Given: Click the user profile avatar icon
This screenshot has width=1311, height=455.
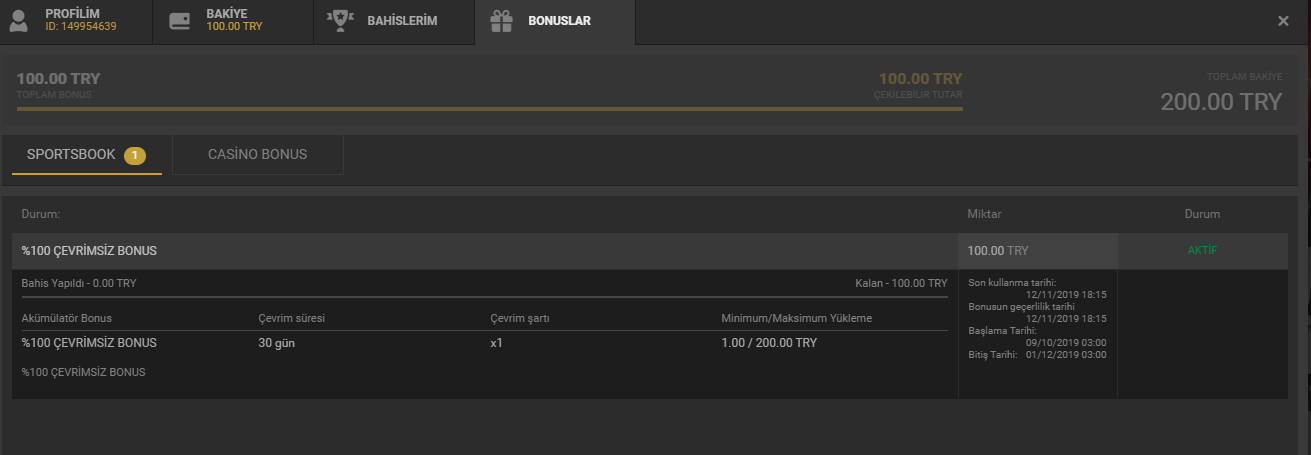Looking at the screenshot, I should (x=19, y=21).
